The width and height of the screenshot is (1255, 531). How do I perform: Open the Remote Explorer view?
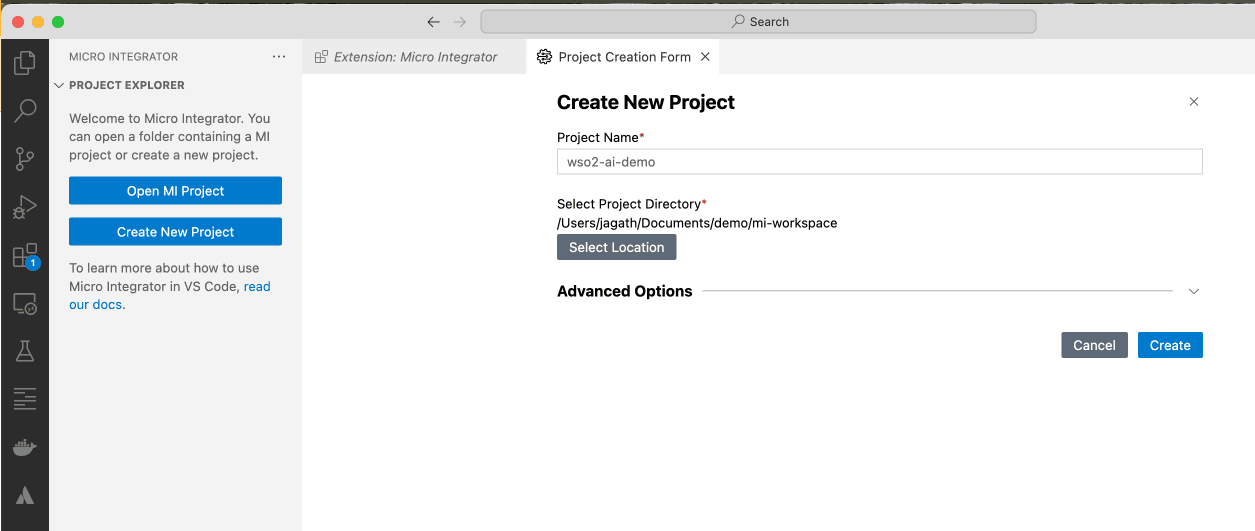point(24,304)
